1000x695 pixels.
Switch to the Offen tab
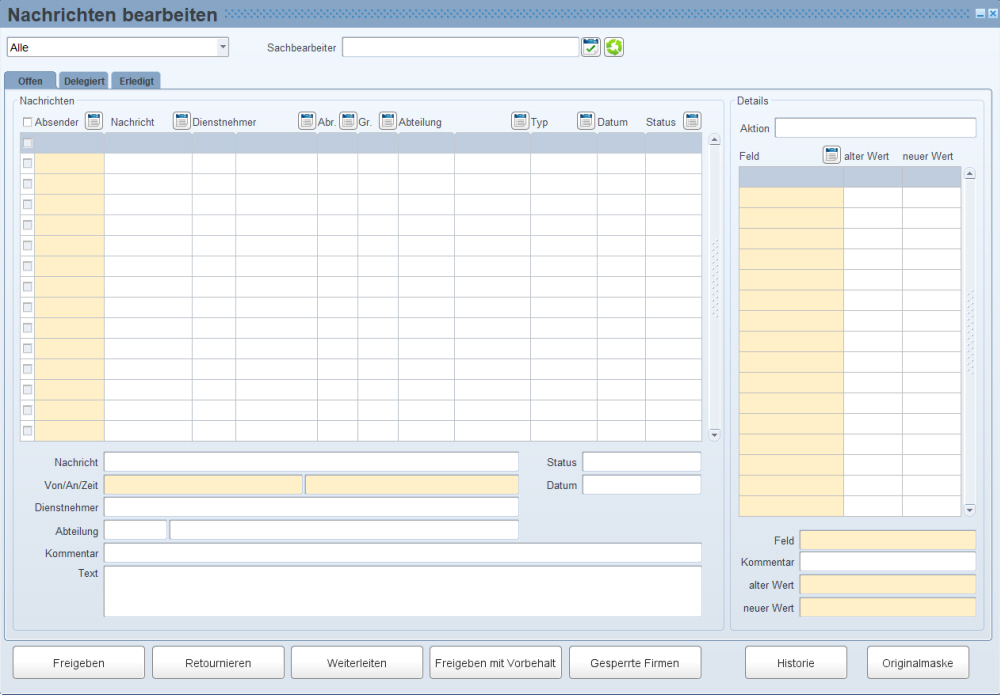click(x=30, y=81)
